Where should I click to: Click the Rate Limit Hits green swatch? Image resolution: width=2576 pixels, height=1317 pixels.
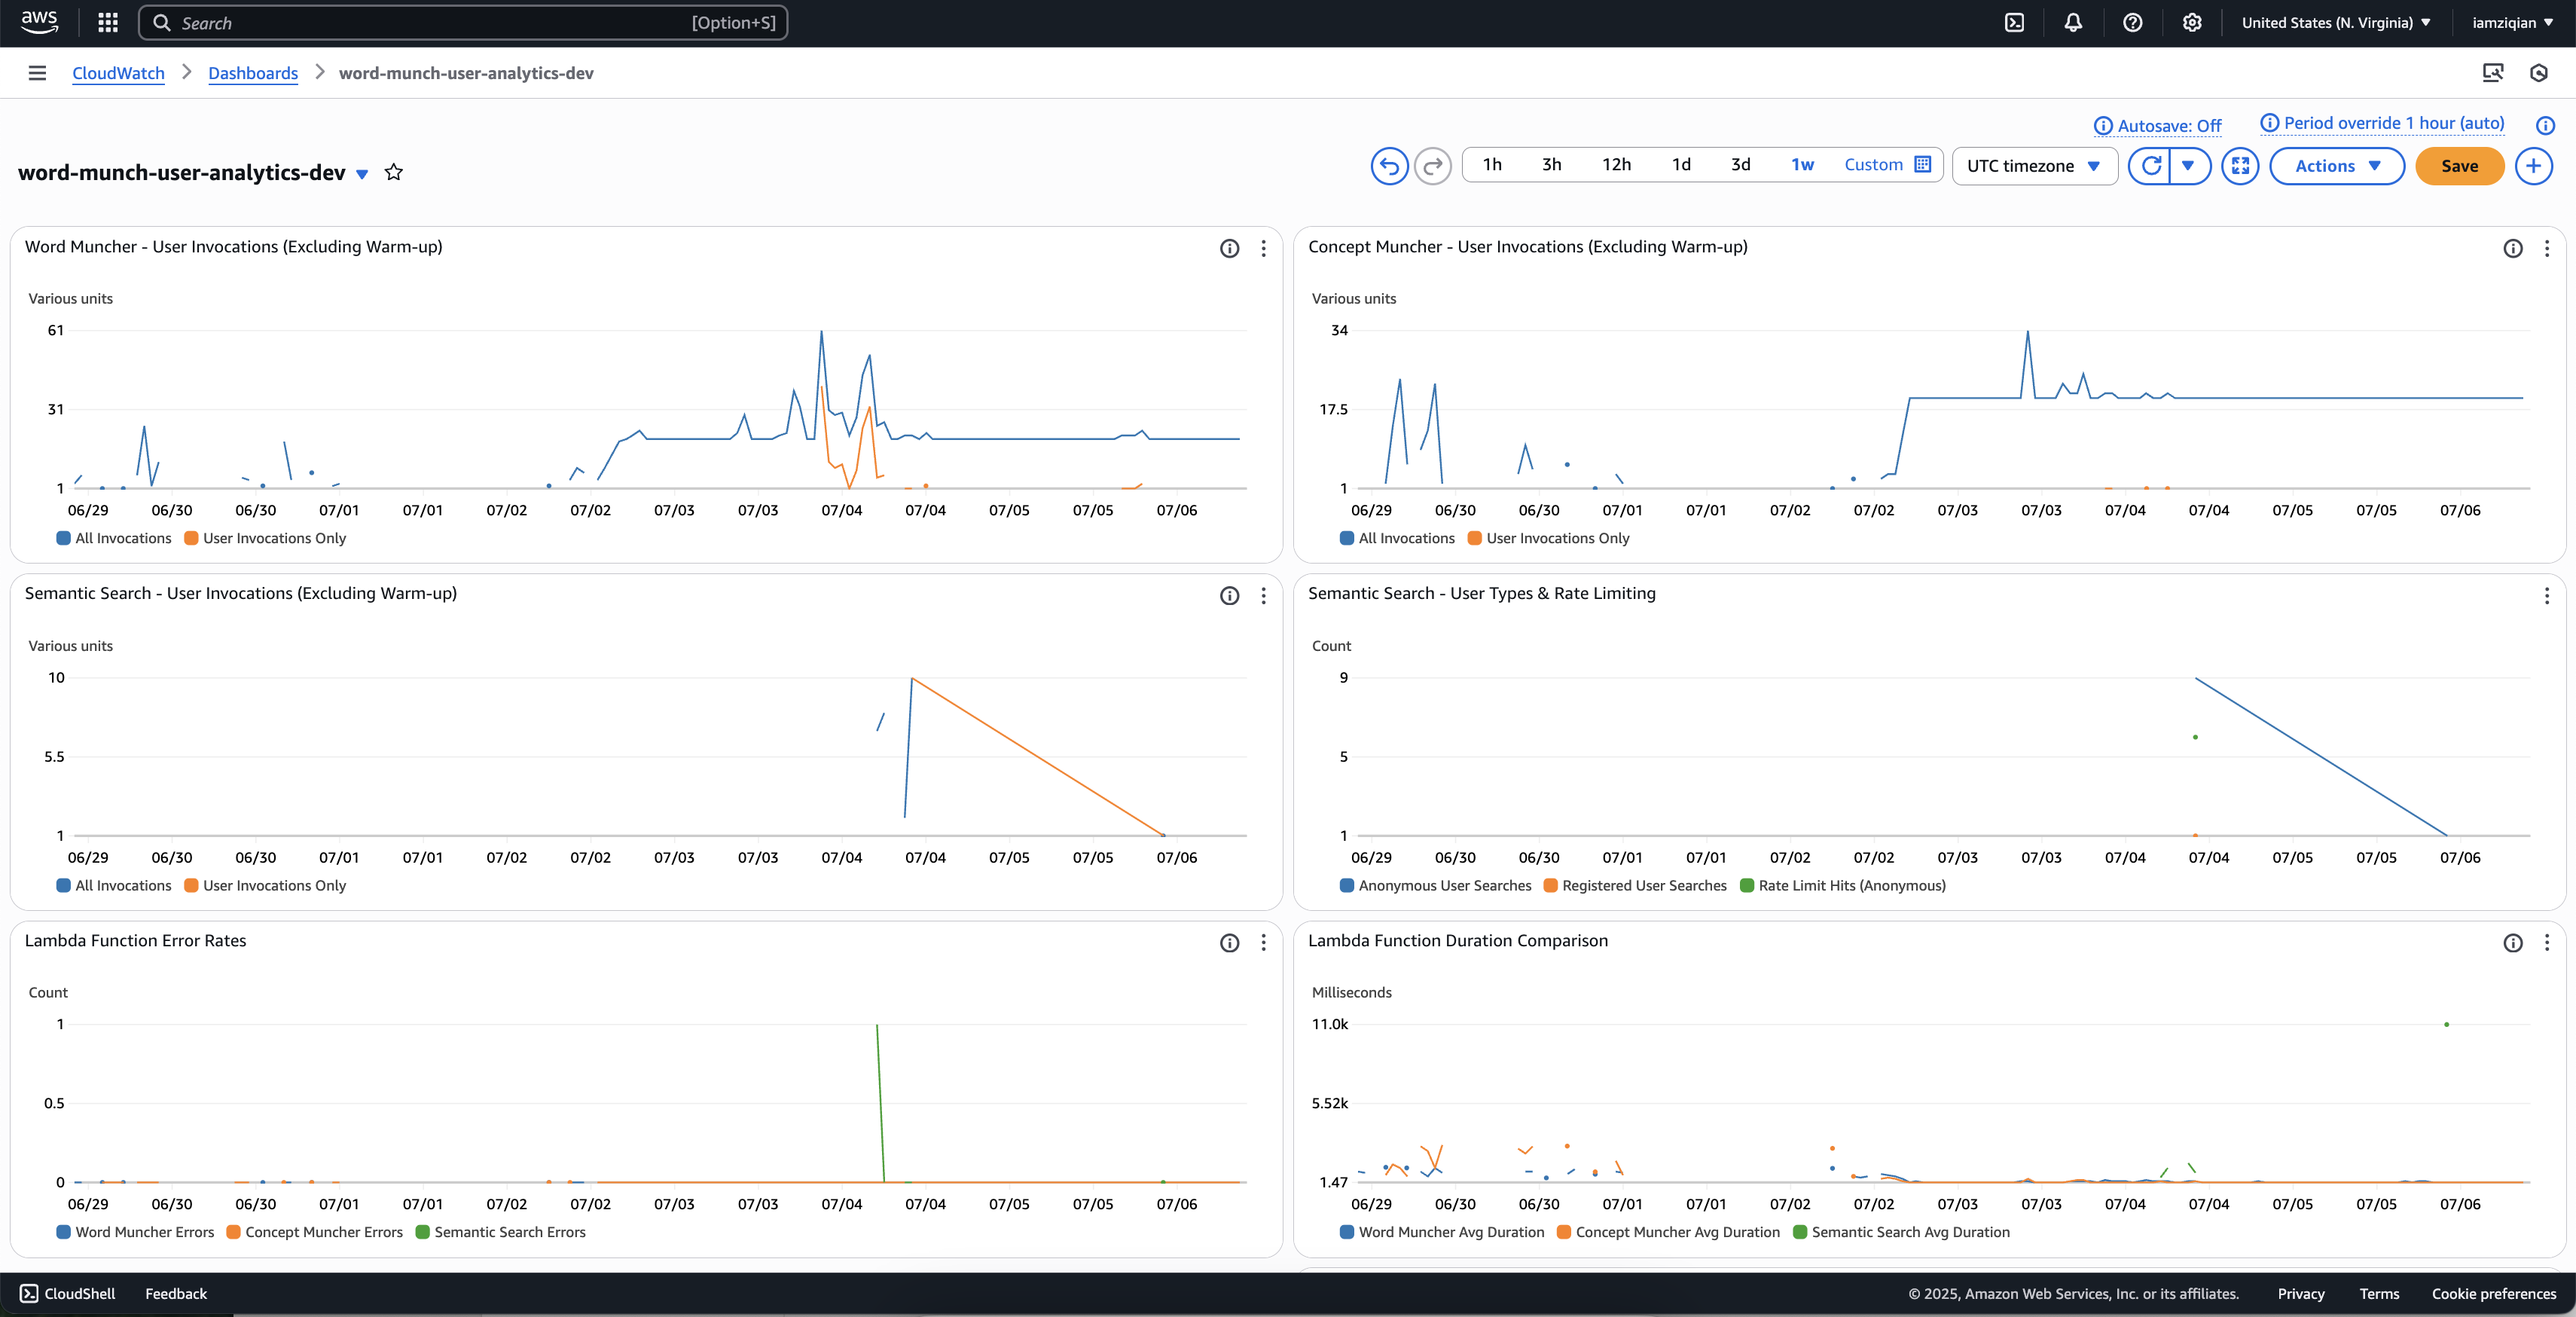click(1747, 885)
